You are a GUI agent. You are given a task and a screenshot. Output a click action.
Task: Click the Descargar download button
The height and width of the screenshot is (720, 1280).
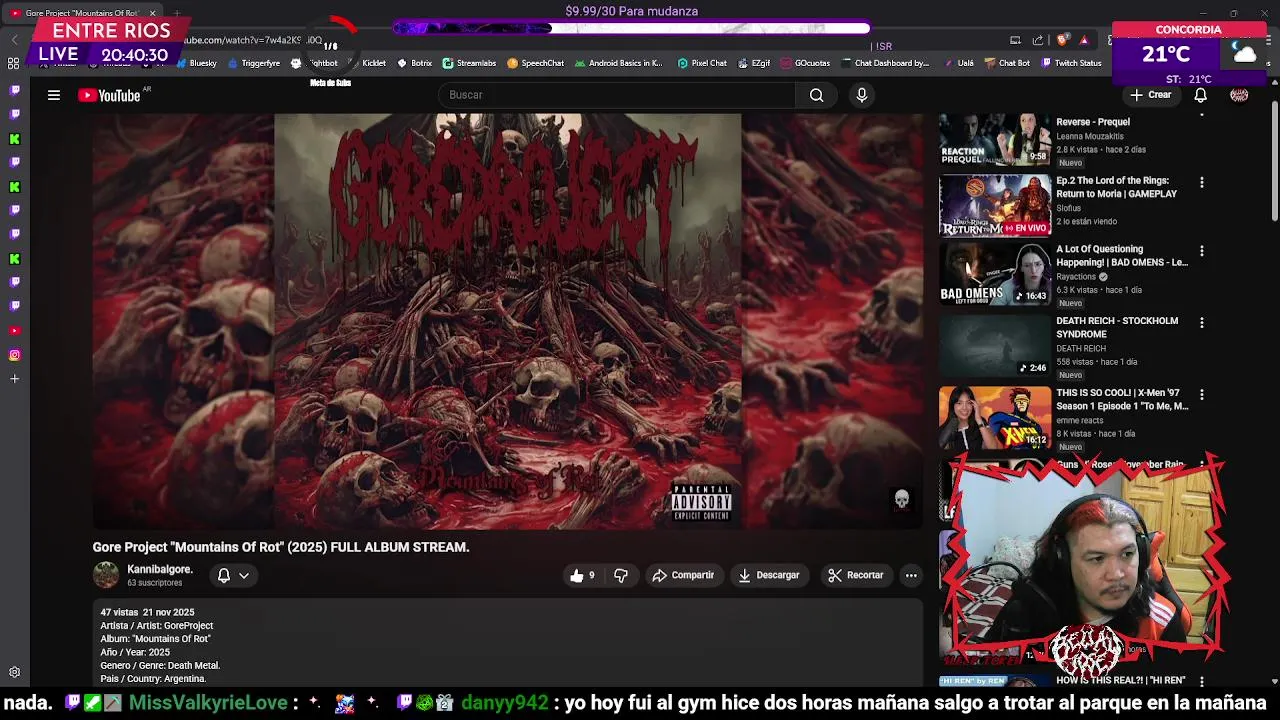769,575
